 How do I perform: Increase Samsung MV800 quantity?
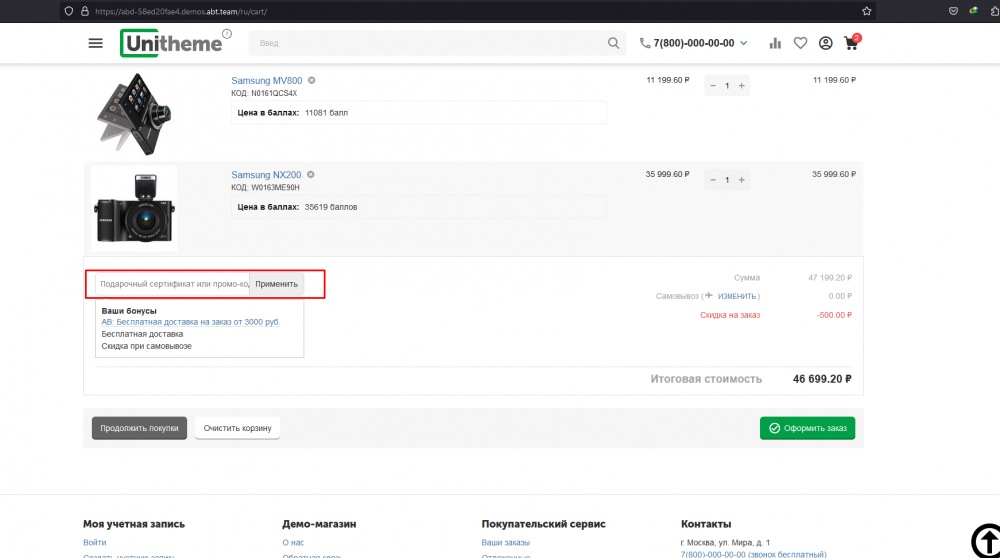[x=741, y=86]
